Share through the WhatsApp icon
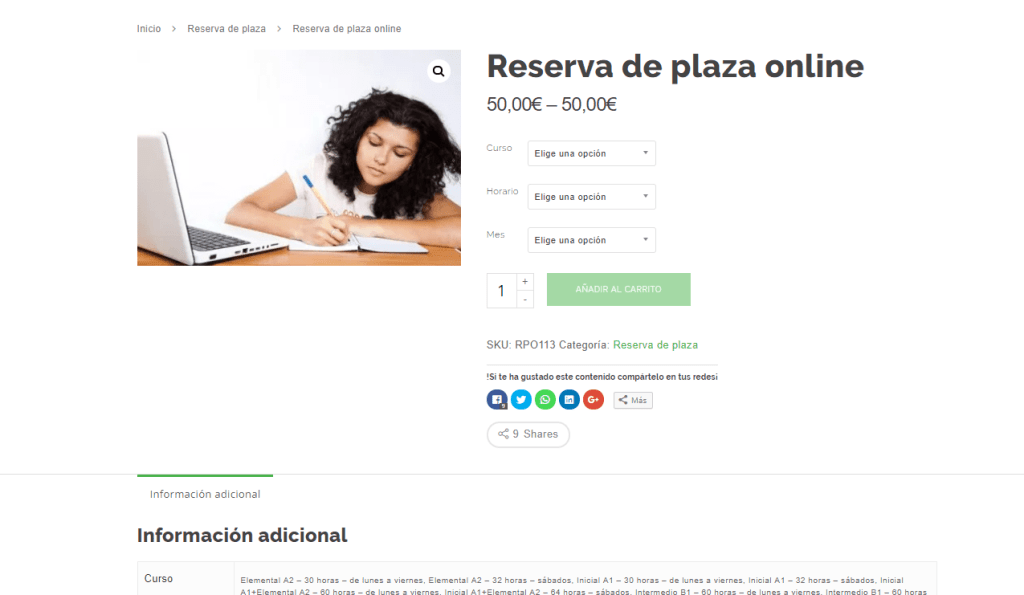This screenshot has height=595, width=1024. point(545,400)
